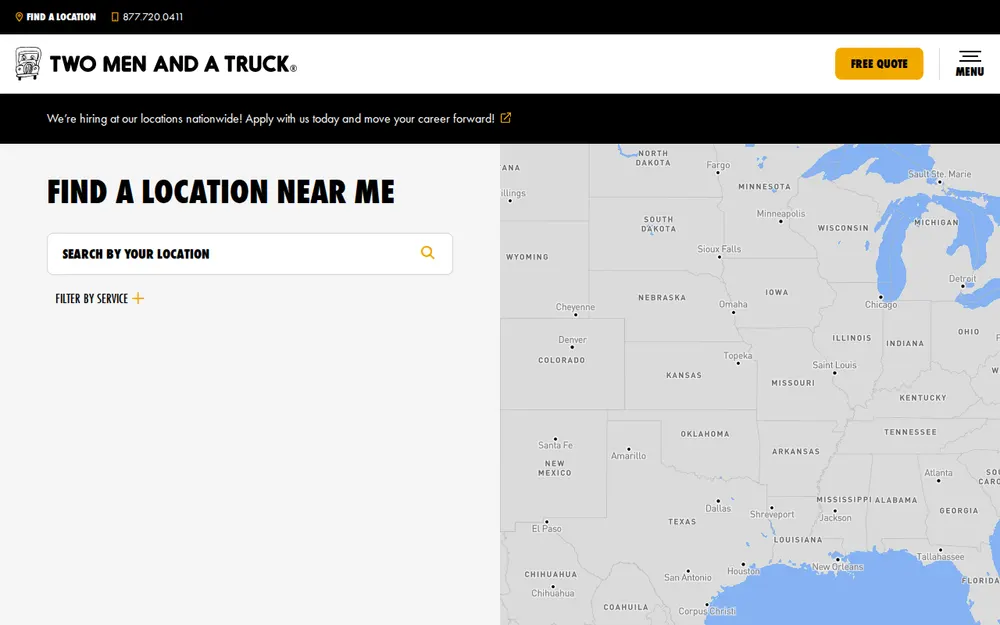
Task: Click the Find a Location pin icon
Action: click(x=19, y=17)
